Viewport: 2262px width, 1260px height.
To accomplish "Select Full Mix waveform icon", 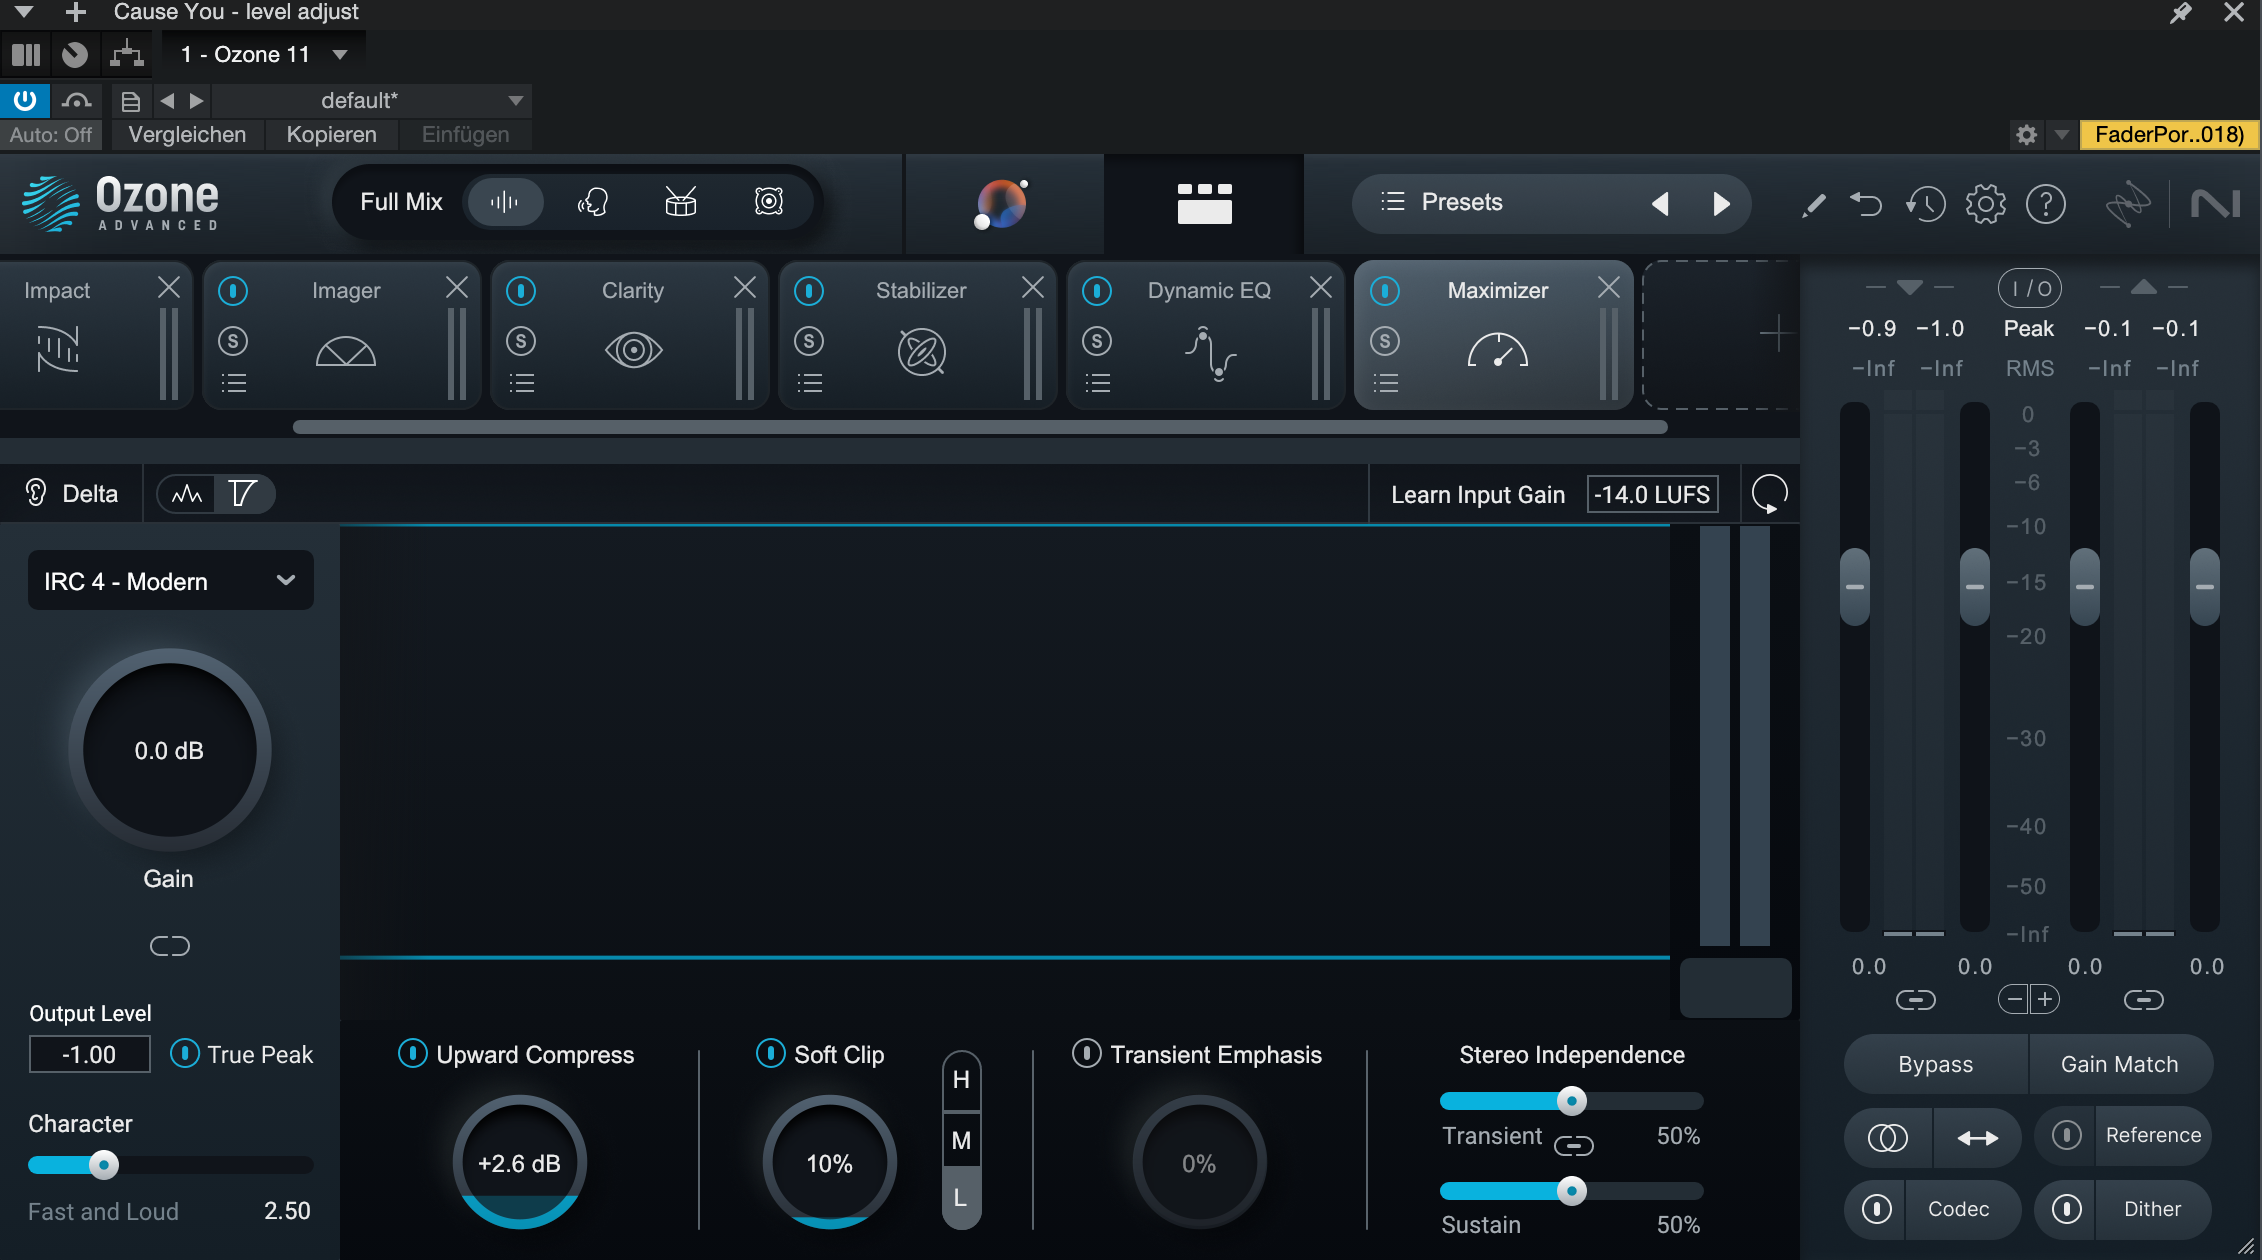I will coord(505,202).
